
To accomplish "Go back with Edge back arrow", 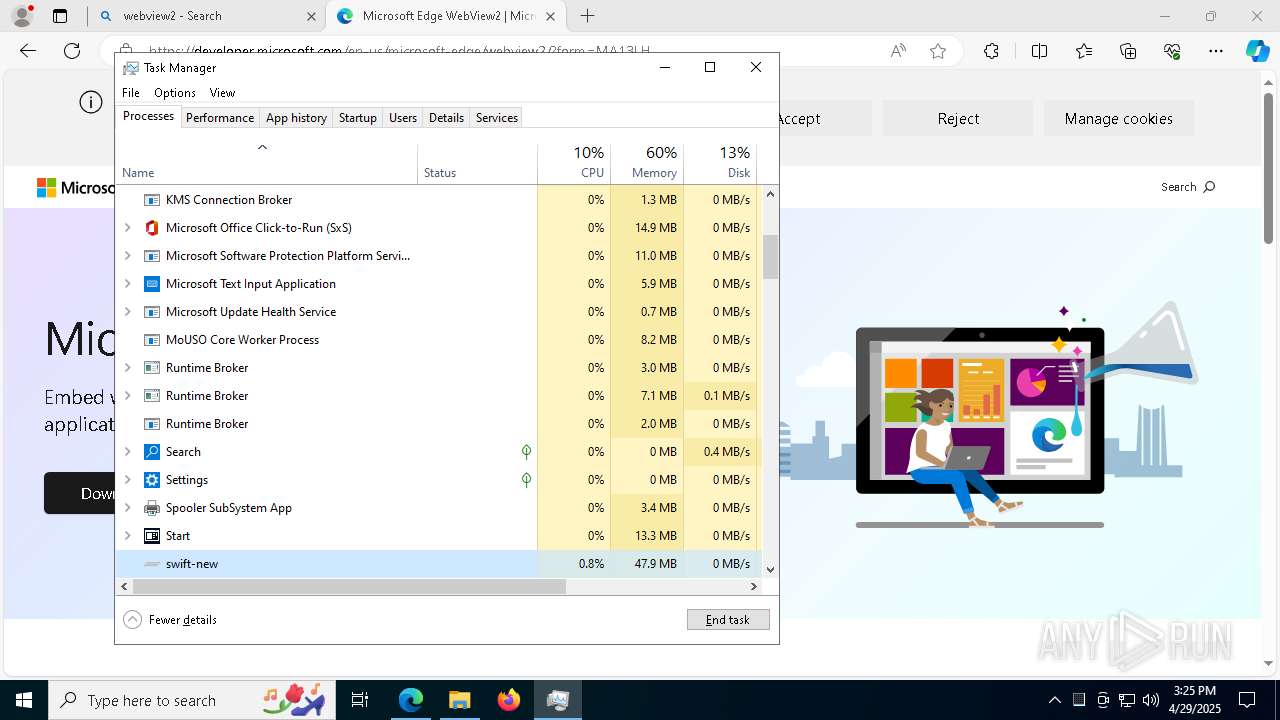I will pyautogui.click(x=28, y=51).
